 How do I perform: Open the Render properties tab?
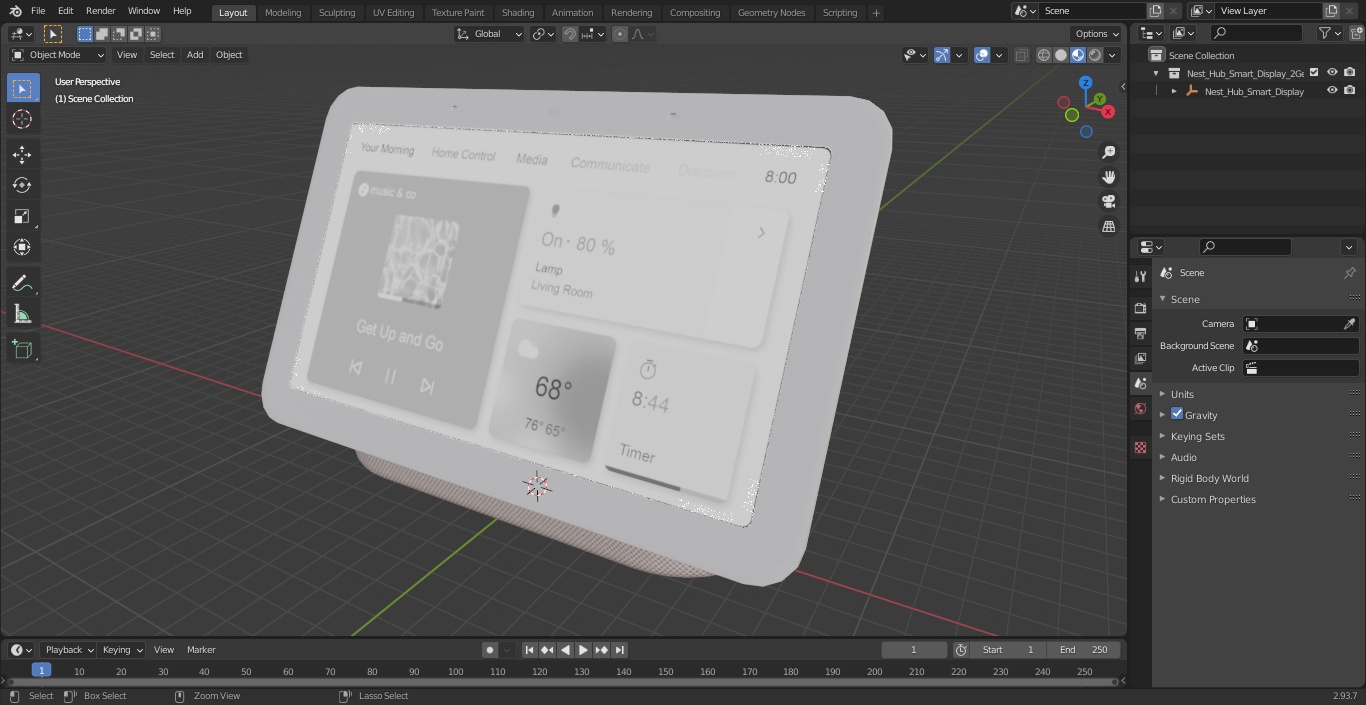coord(1140,308)
